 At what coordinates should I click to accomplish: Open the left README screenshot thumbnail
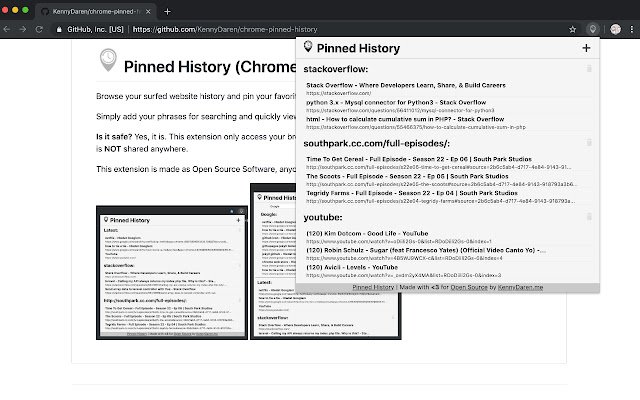point(172,273)
